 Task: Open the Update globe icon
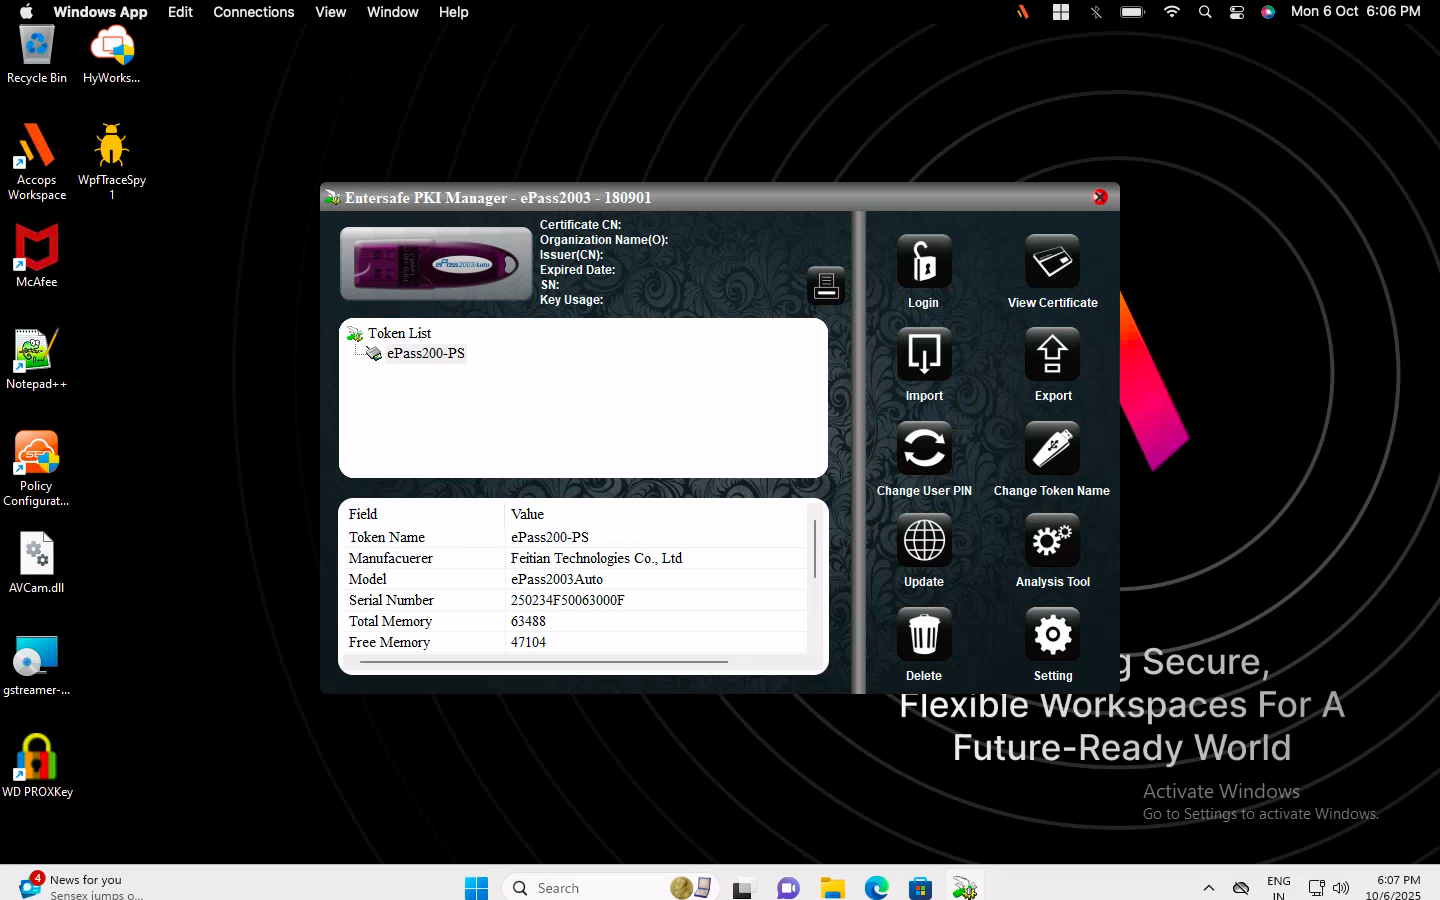[923, 541]
